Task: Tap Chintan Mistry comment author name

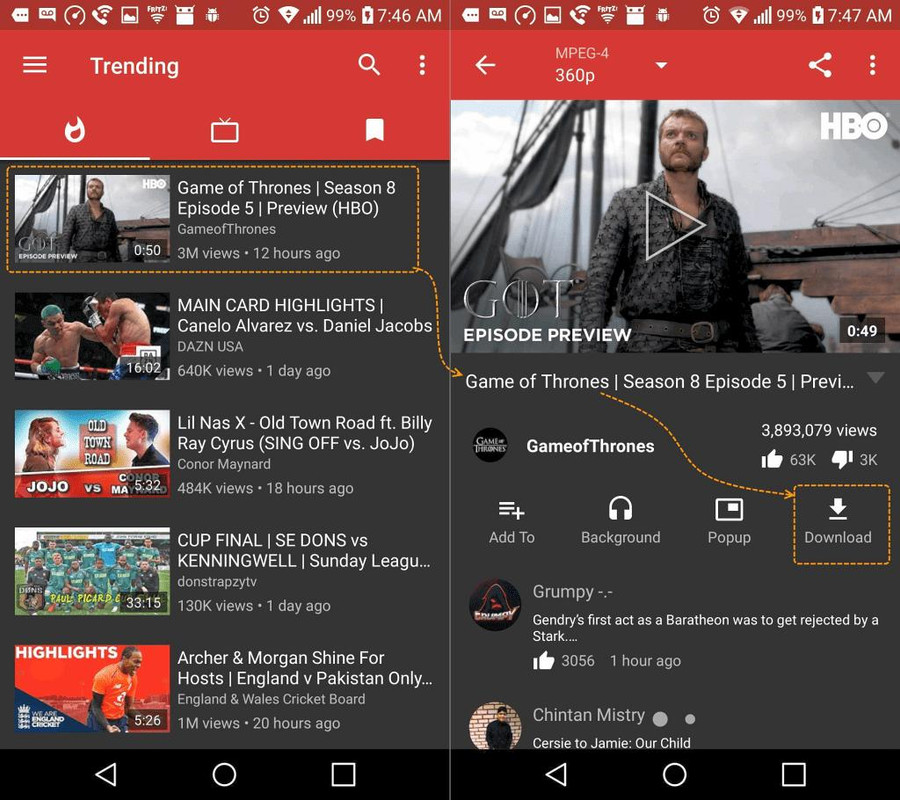Action: coord(589,715)
